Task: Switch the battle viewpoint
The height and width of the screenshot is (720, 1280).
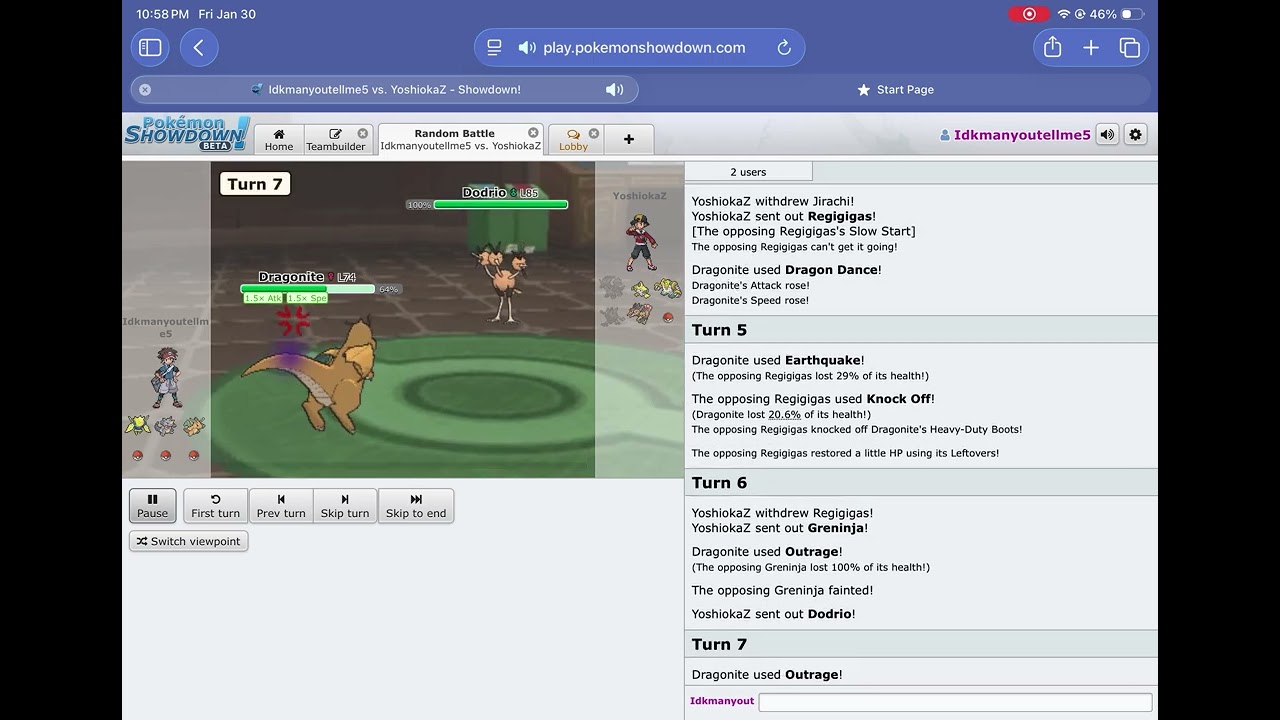Action: (188, 541)
